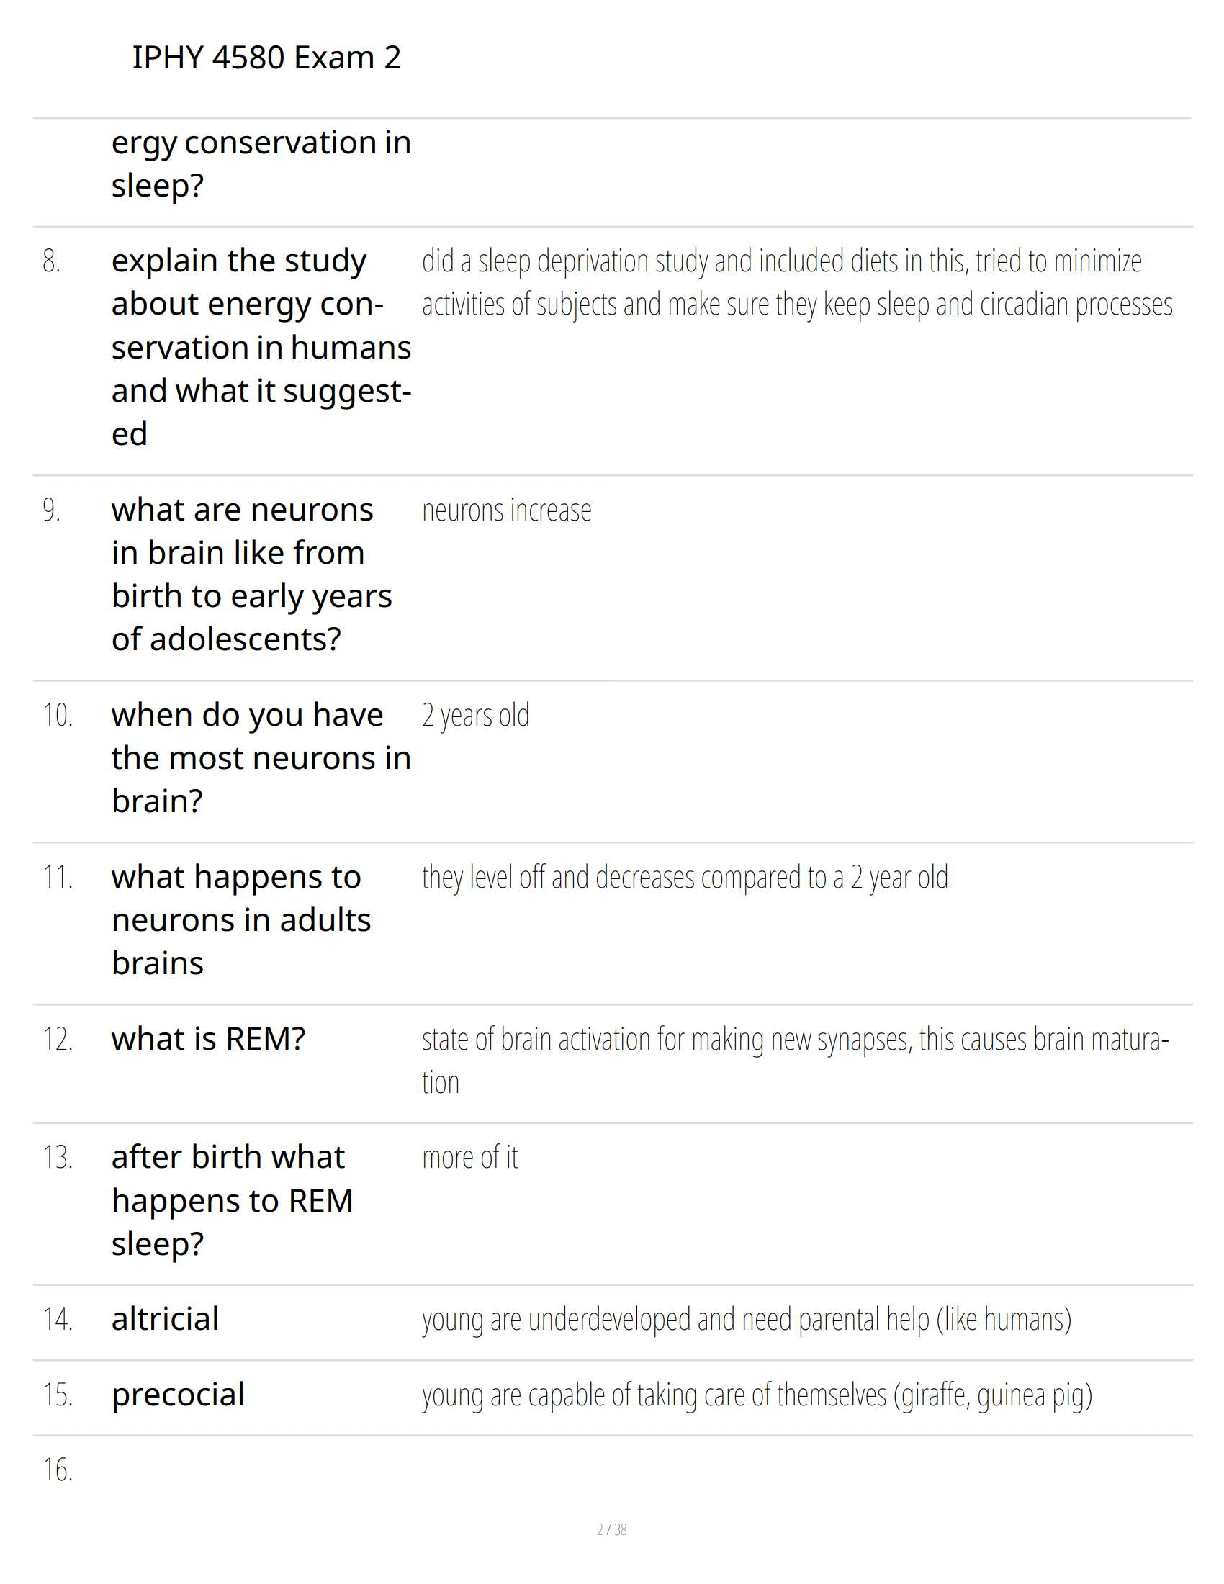Select the 'what is REM?' question
Image resolution: width=1224 pixels, height=1584 pixels.
click(x=208, y=1039)
